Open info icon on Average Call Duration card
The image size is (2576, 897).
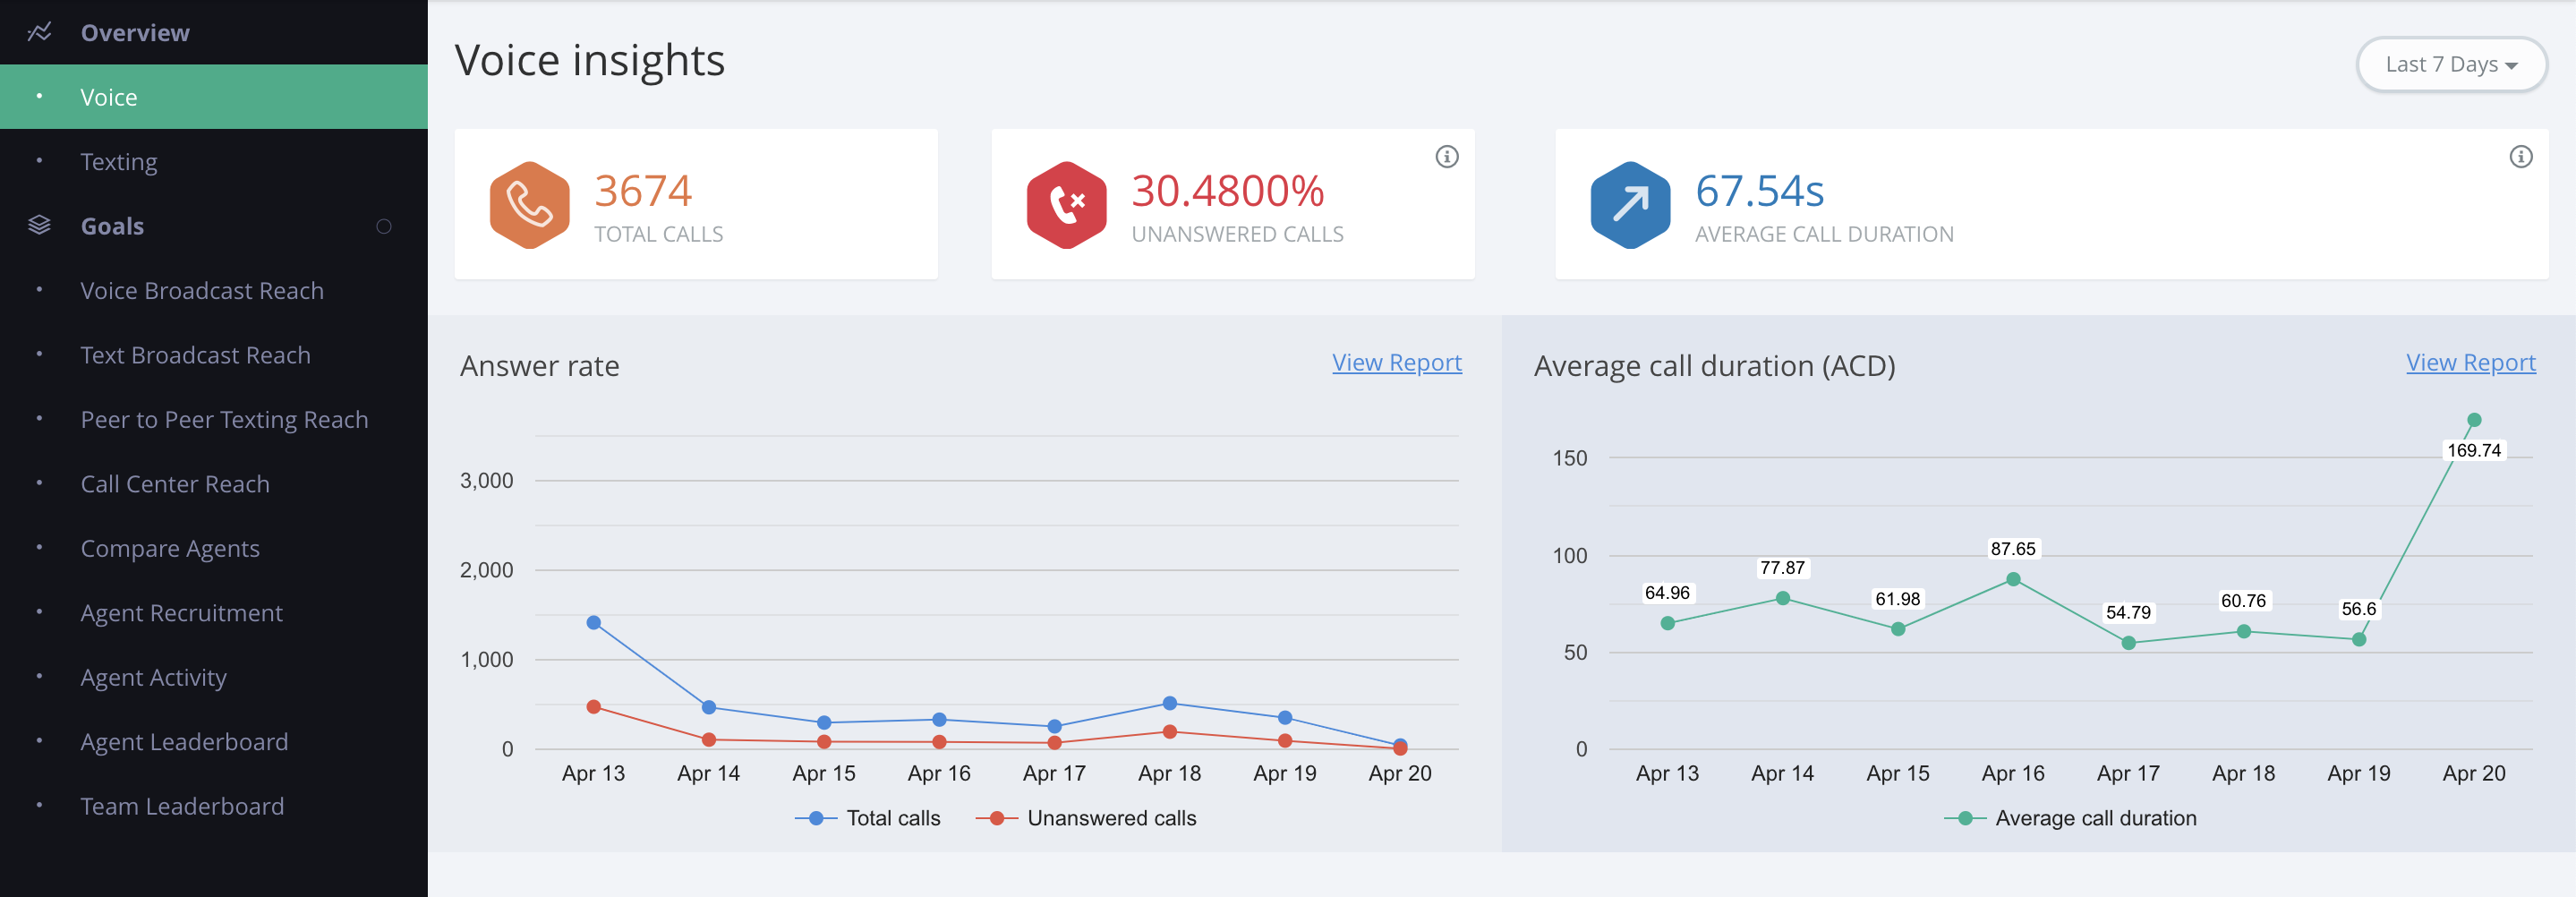point(2521,157)
